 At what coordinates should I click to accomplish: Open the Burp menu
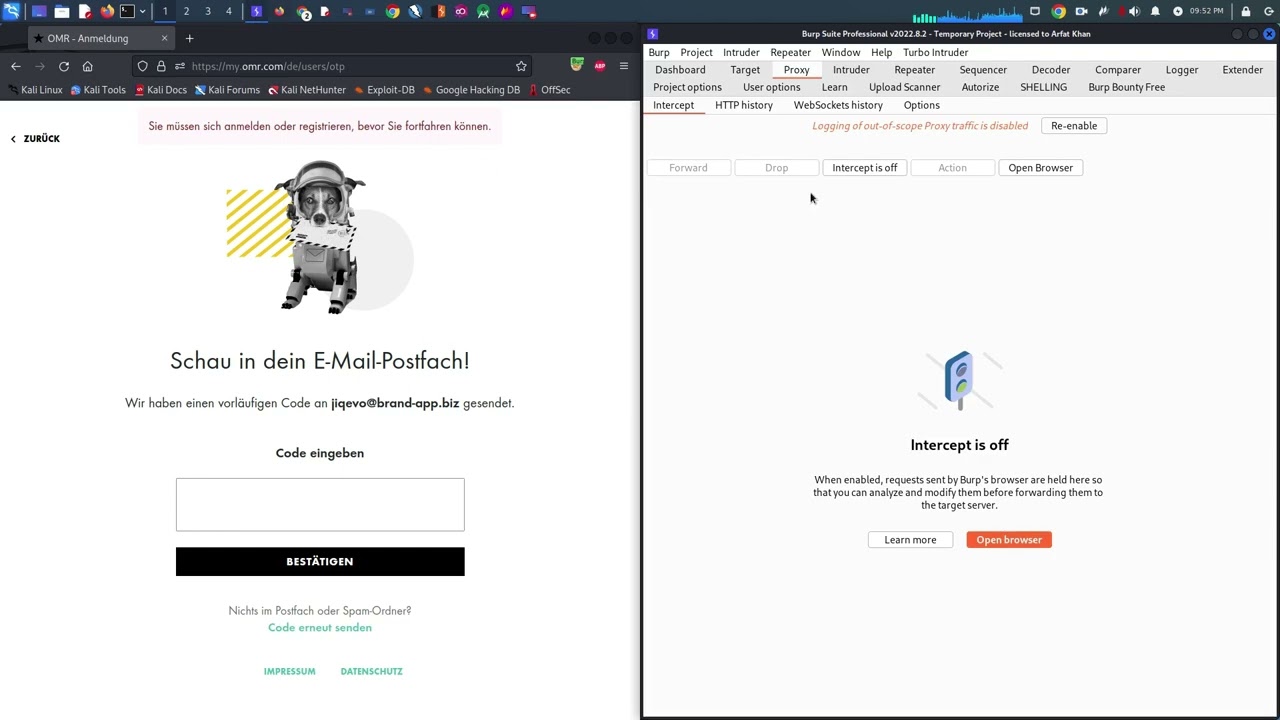click(x=659, y=52)
